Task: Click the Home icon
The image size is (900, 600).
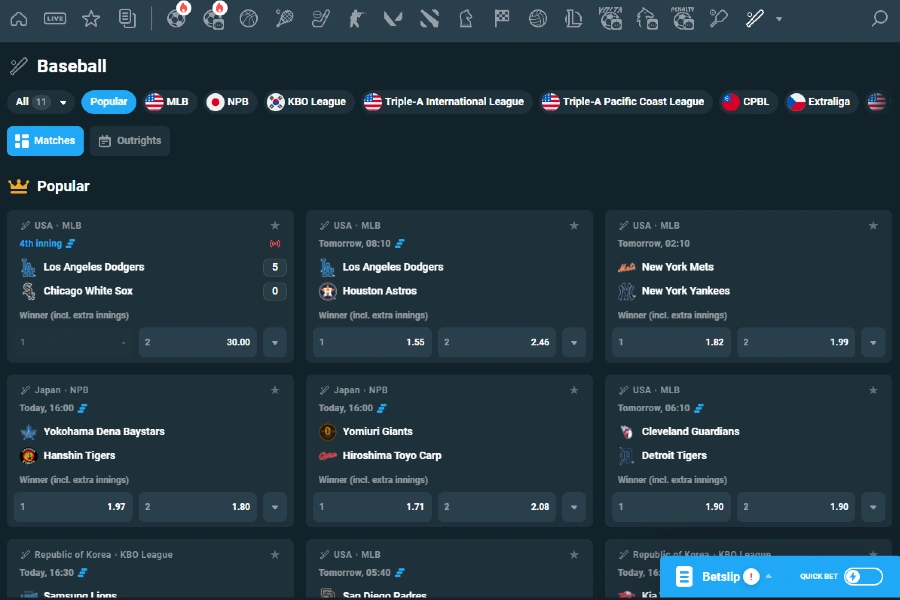Action: coord(18,17)
